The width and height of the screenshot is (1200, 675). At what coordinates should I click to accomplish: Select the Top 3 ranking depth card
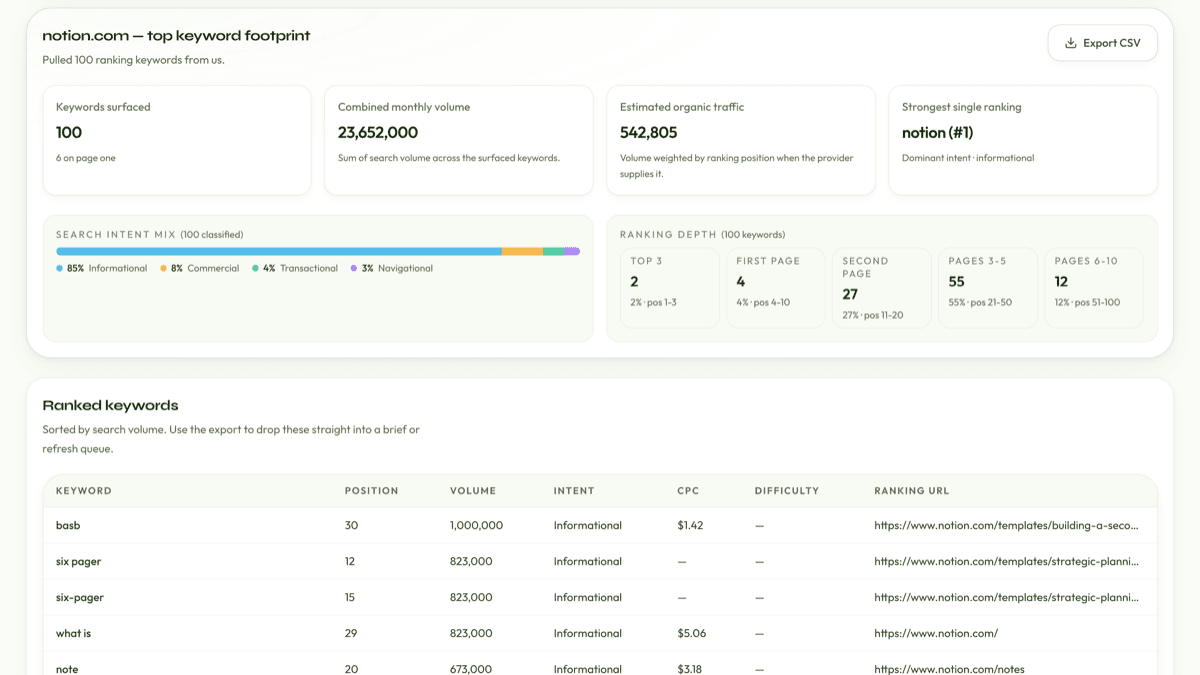(670, 288)
